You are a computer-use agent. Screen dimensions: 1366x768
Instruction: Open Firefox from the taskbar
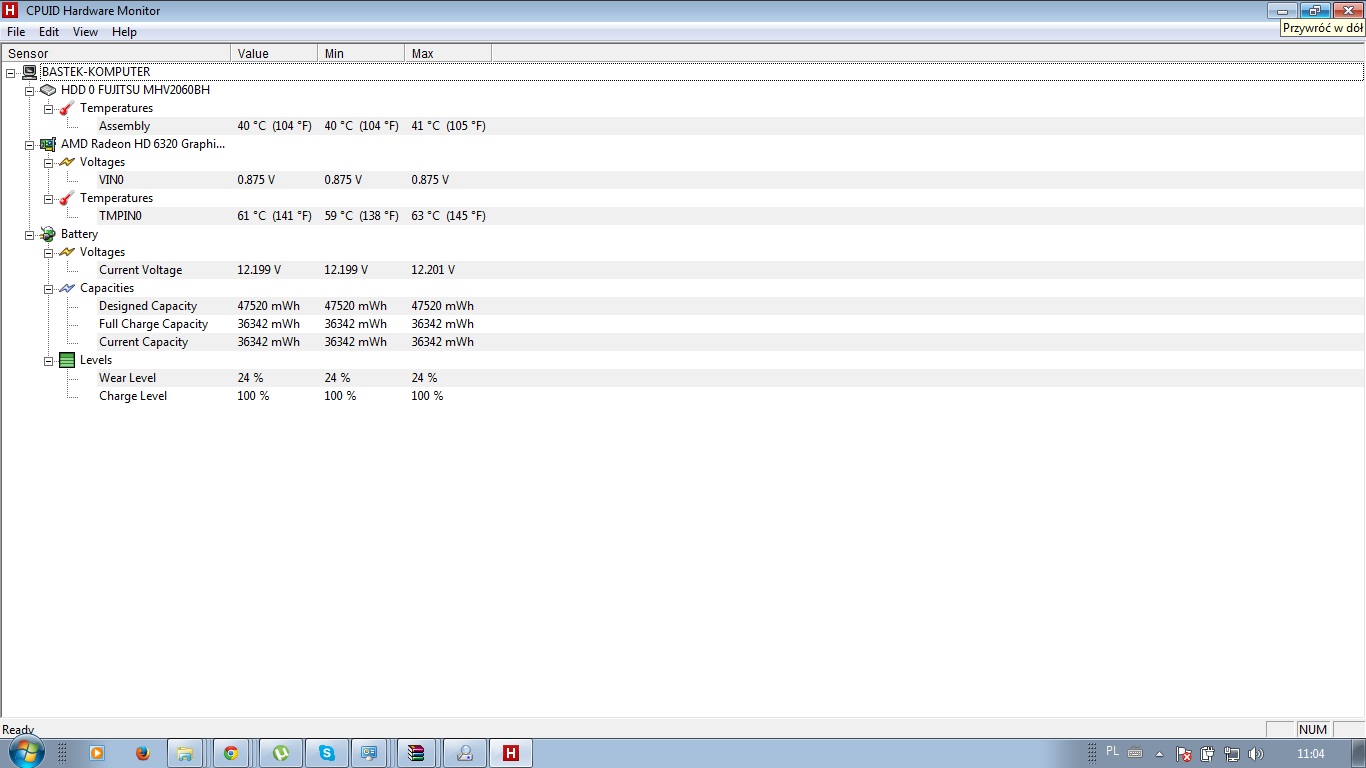click(x=142, y=753)
